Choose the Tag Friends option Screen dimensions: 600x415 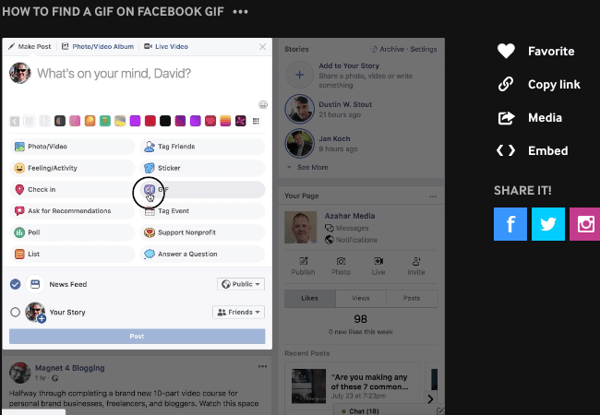coord(202,146)
